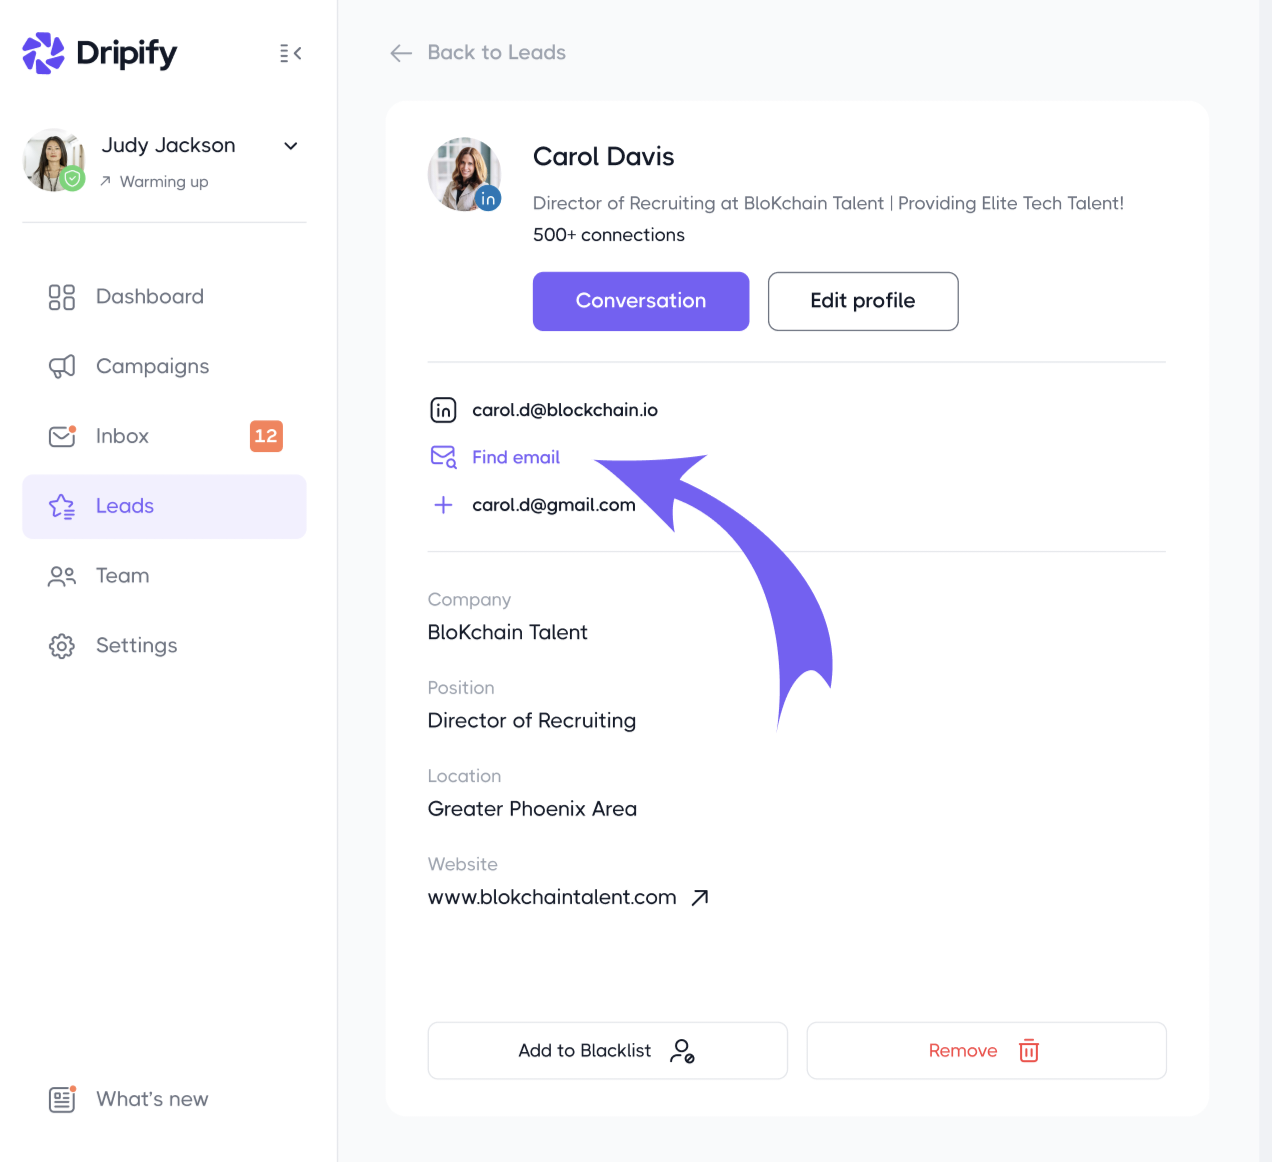Select carol.d@gmail.com email text
This screenshot has width=1272, height=1162.
(554, 505)
